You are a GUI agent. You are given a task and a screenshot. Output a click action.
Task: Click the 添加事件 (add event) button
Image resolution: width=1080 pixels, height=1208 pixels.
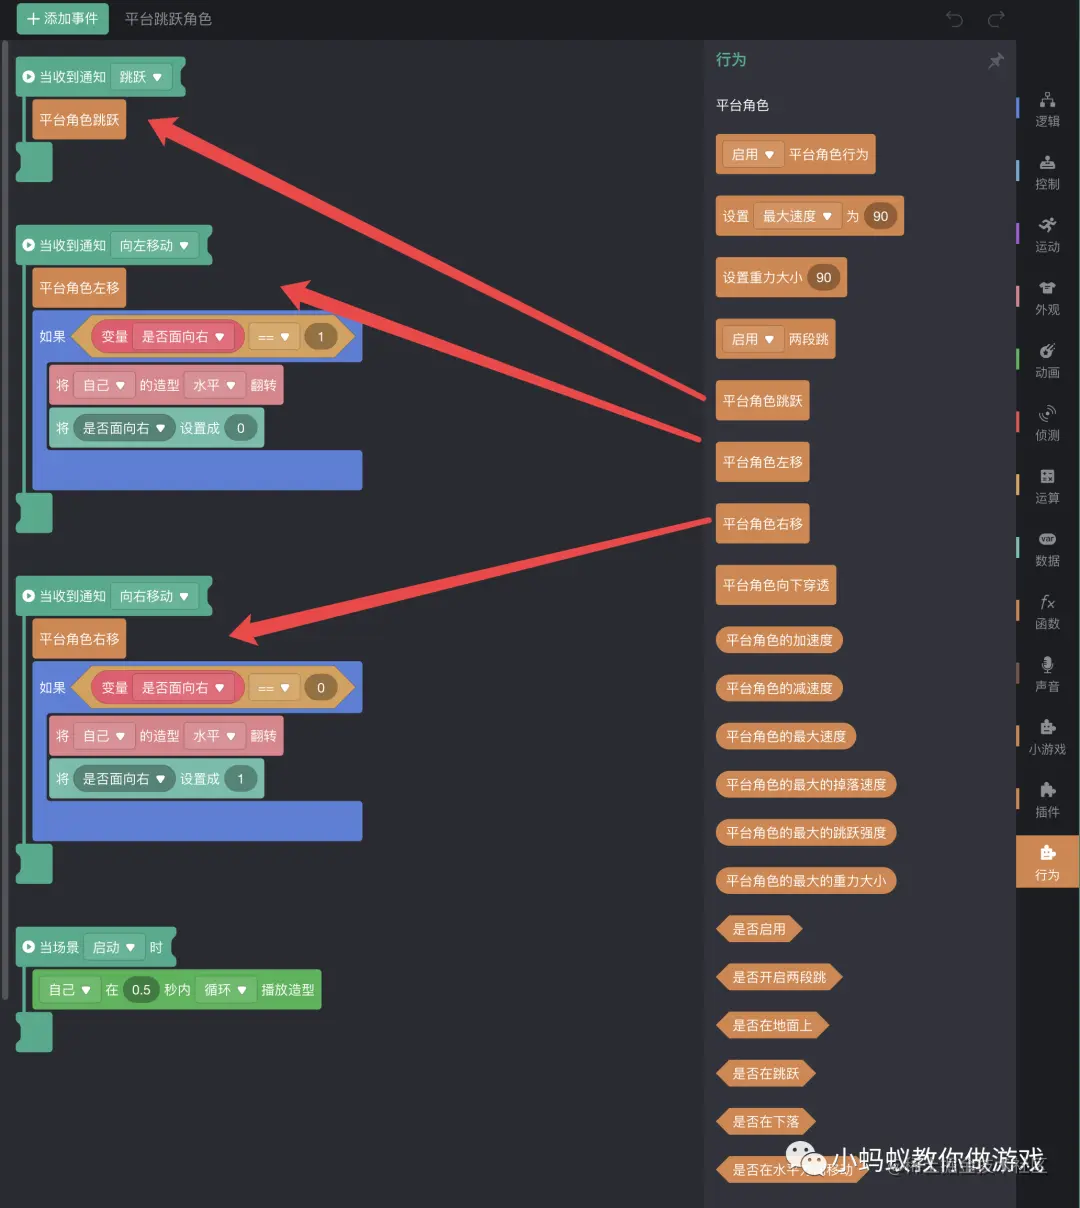[62, 19]
